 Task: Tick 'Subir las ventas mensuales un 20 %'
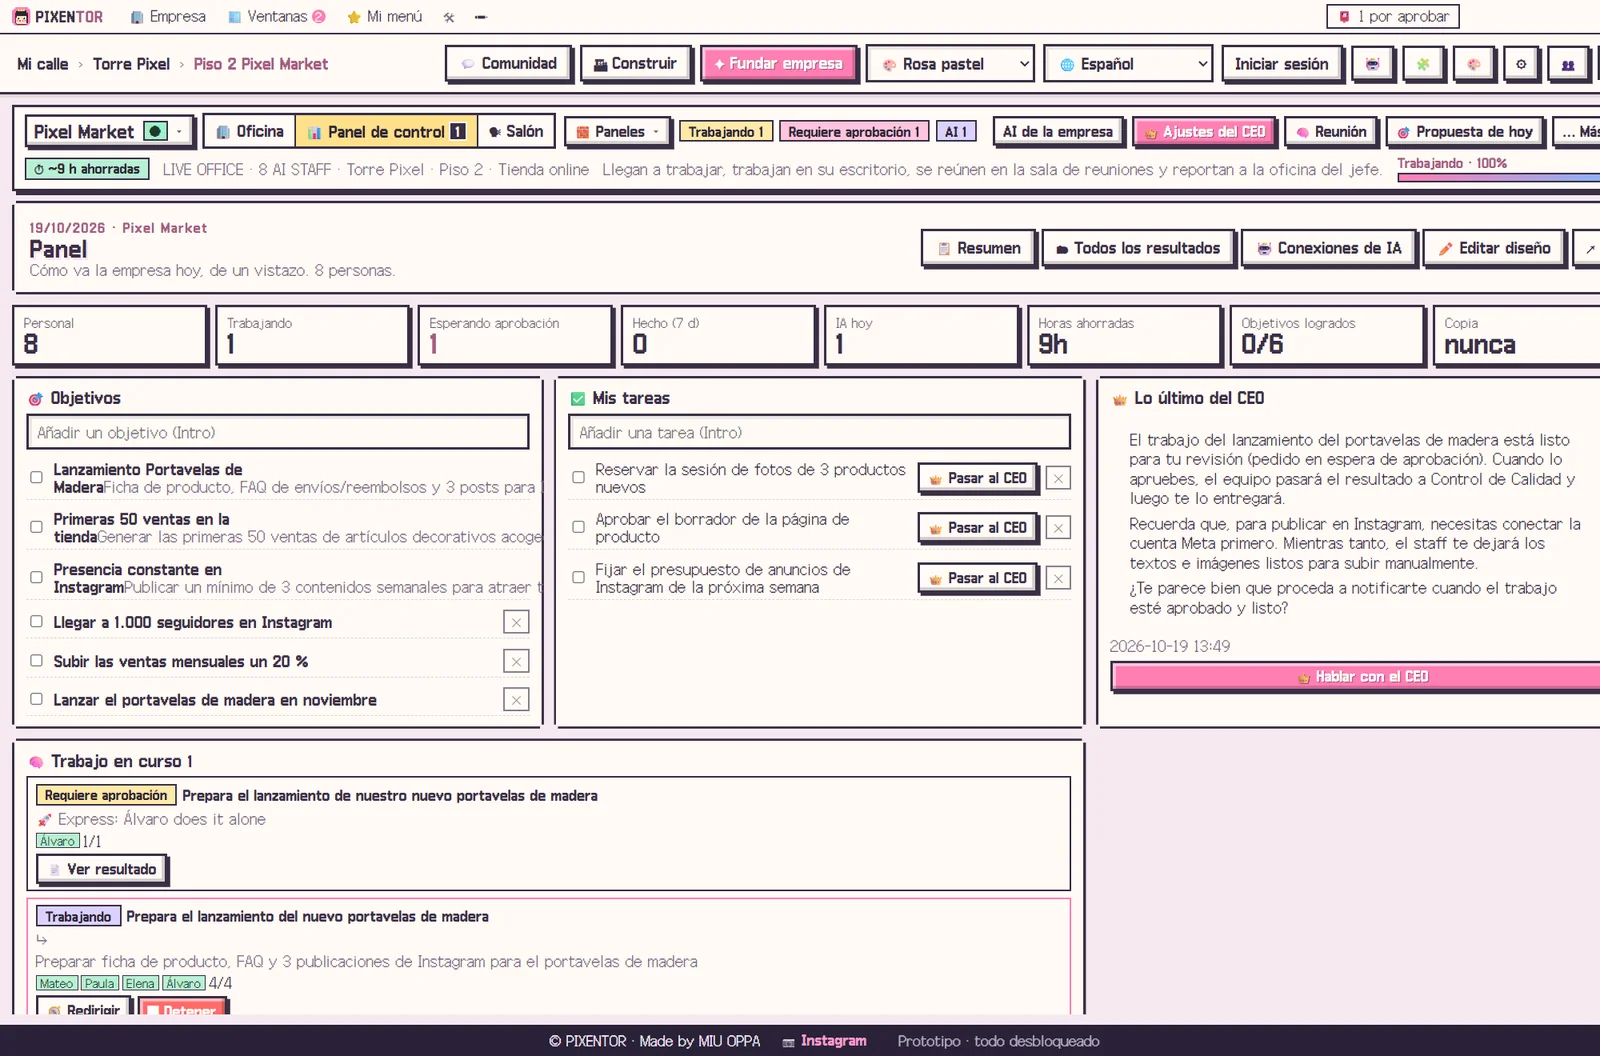(x=36, y=660)
